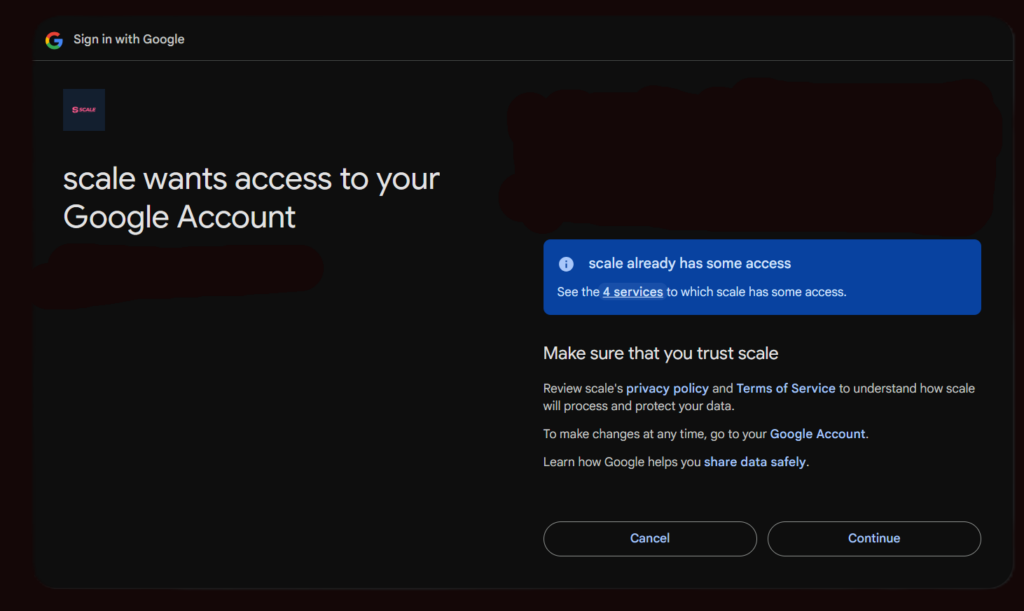Click 'Sign in with Google' header text
The image size is (1024, 611).
point(129,39)
